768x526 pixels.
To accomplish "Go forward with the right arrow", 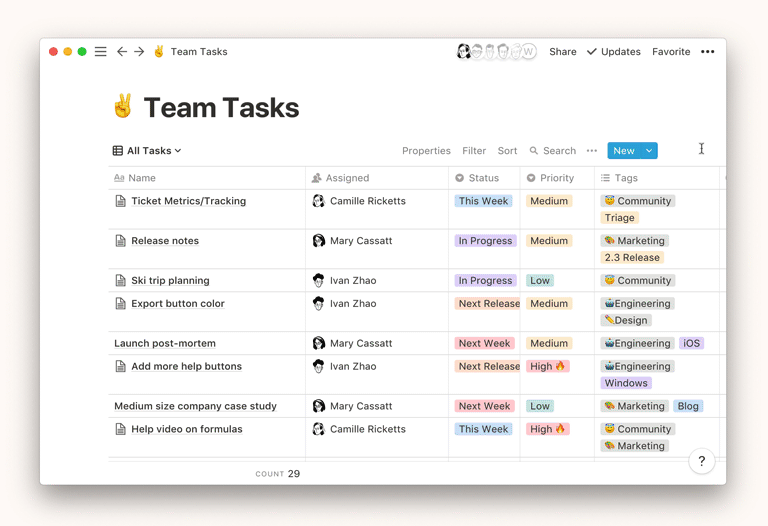I will coord(139,52).
